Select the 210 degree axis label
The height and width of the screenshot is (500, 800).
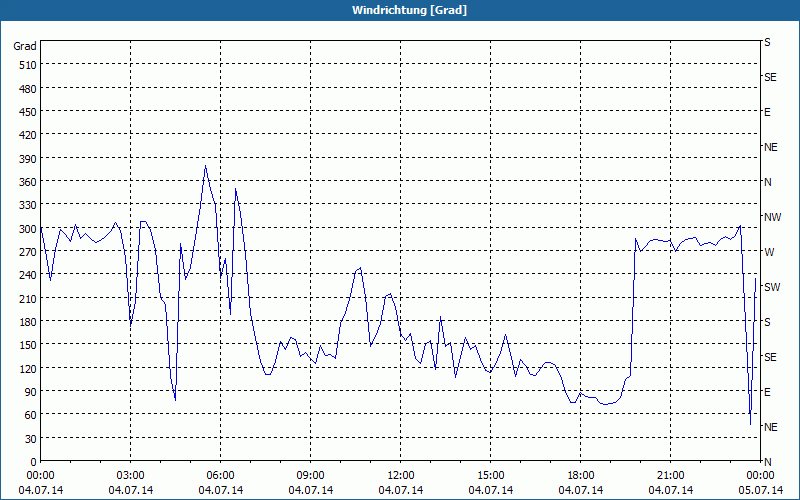tap(28, 299)
